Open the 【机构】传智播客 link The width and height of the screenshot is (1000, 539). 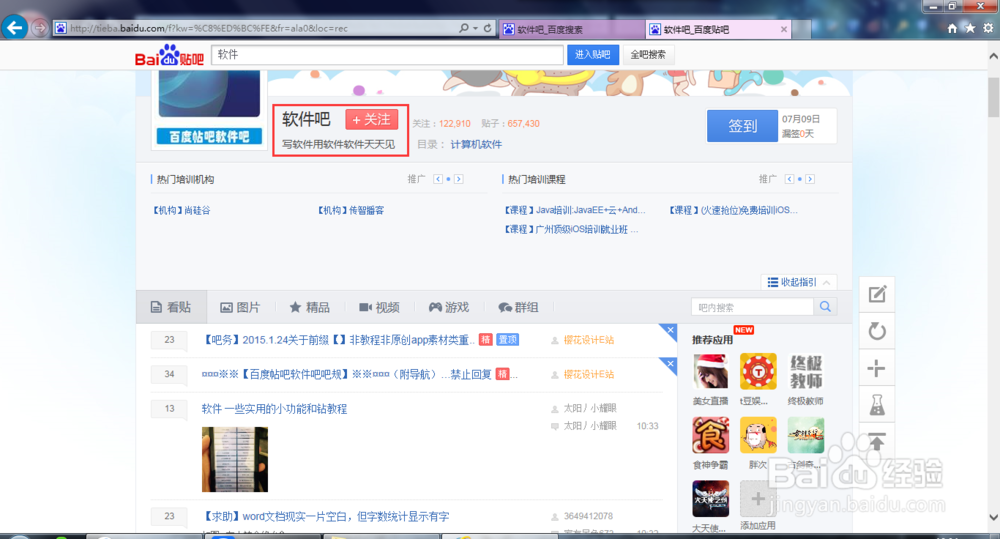point(350,210)
